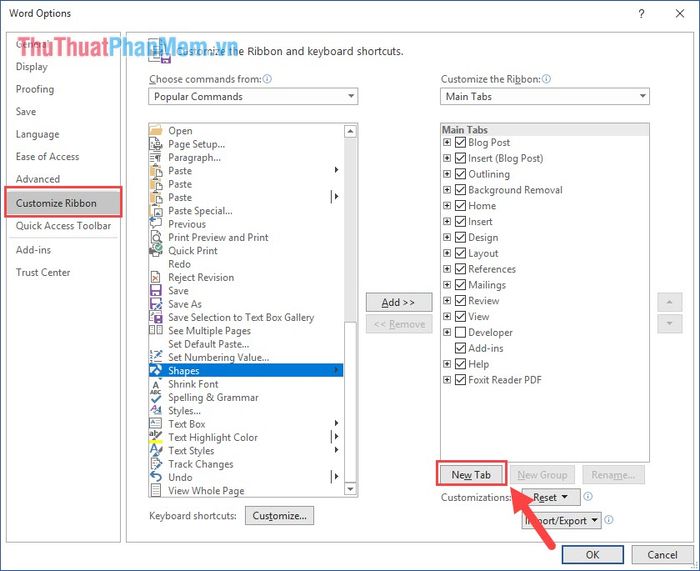Screen dimensions: 700x571
Task: Open the Quick Access Toolbar category
Action: 63,226
